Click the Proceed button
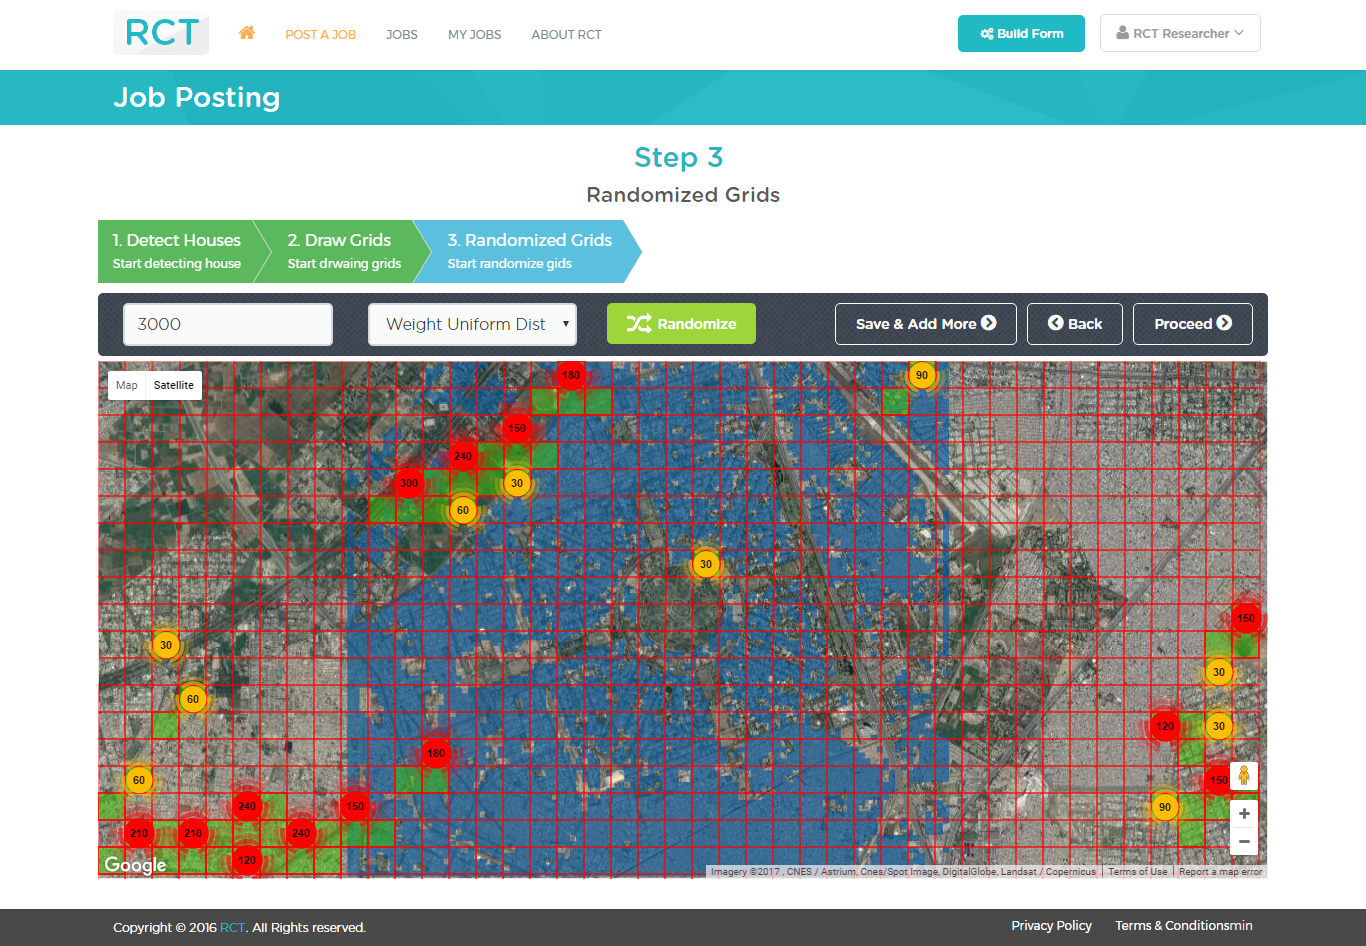1366x946 pixels. [x=1192, y=324]
